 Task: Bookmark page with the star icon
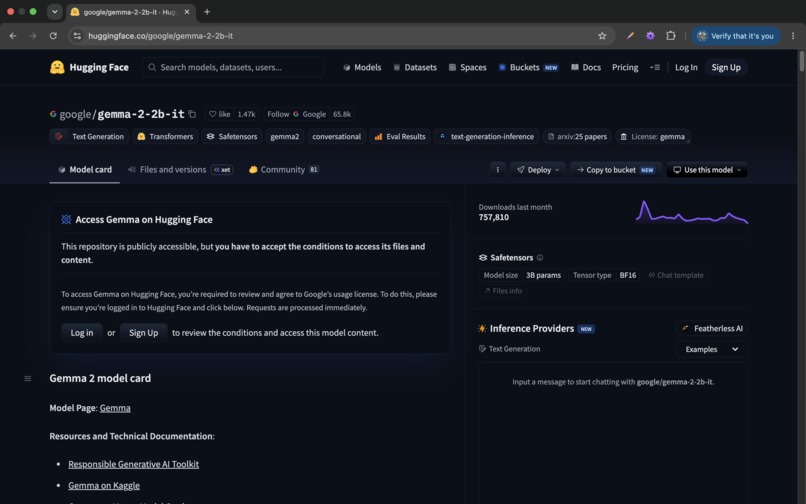tap(602, 36)
